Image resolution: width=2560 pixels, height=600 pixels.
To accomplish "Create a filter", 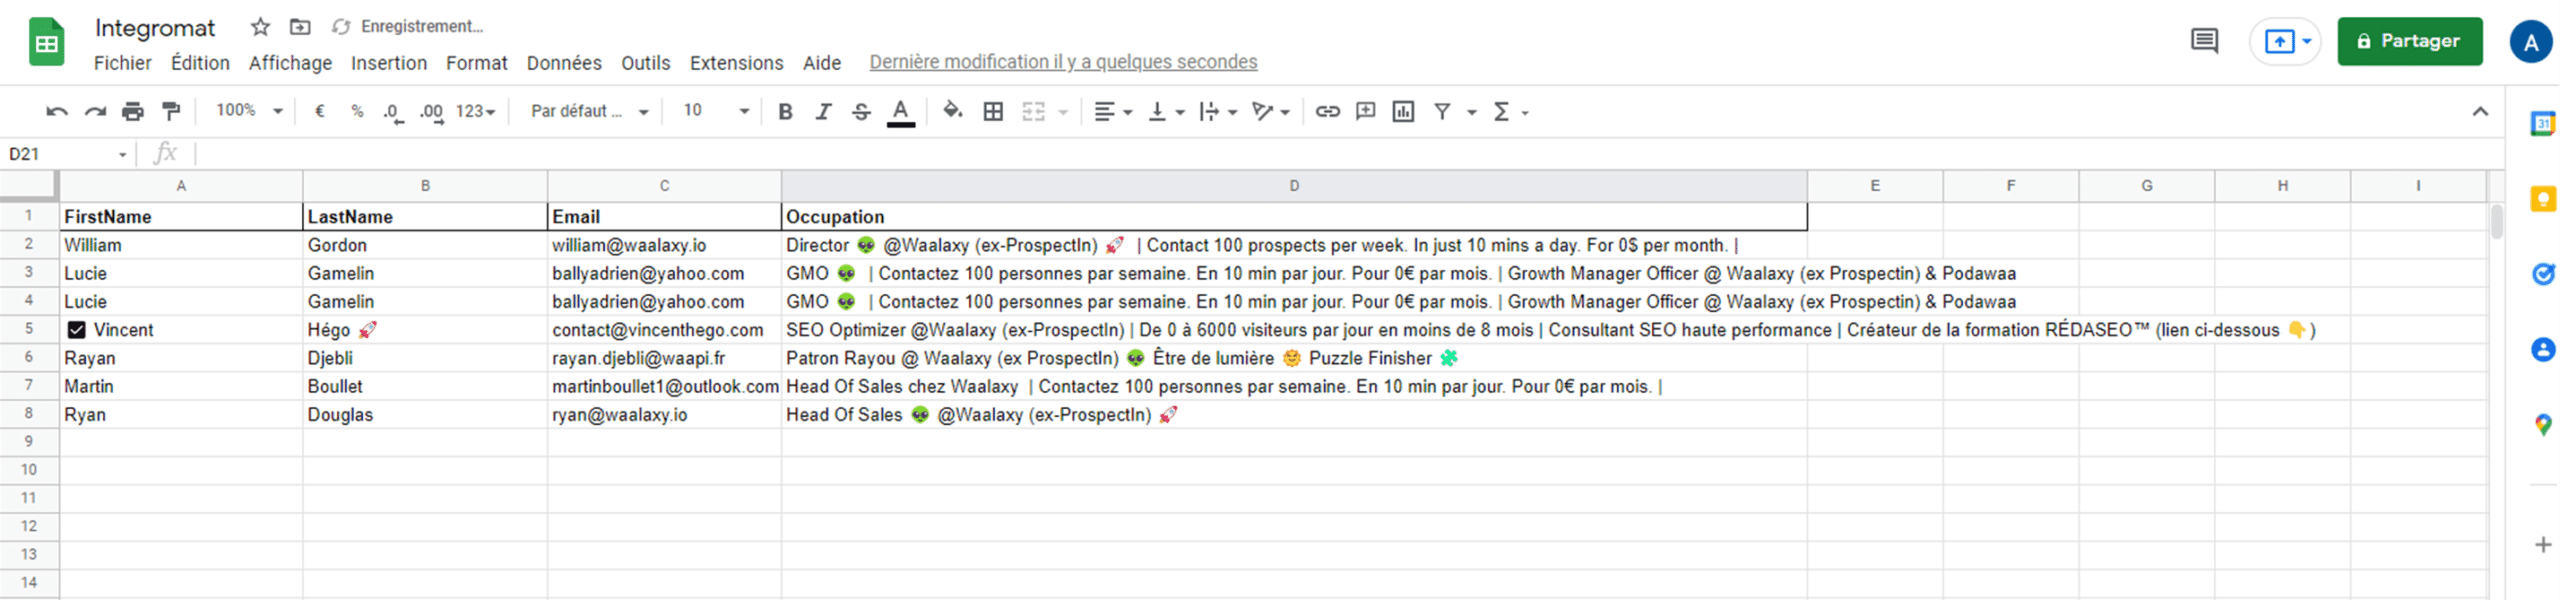I will click(1442, 112).
